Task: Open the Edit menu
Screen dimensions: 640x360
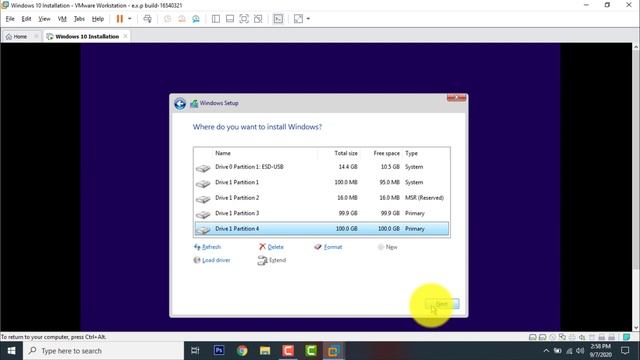Action: click(x=26, y=19)
